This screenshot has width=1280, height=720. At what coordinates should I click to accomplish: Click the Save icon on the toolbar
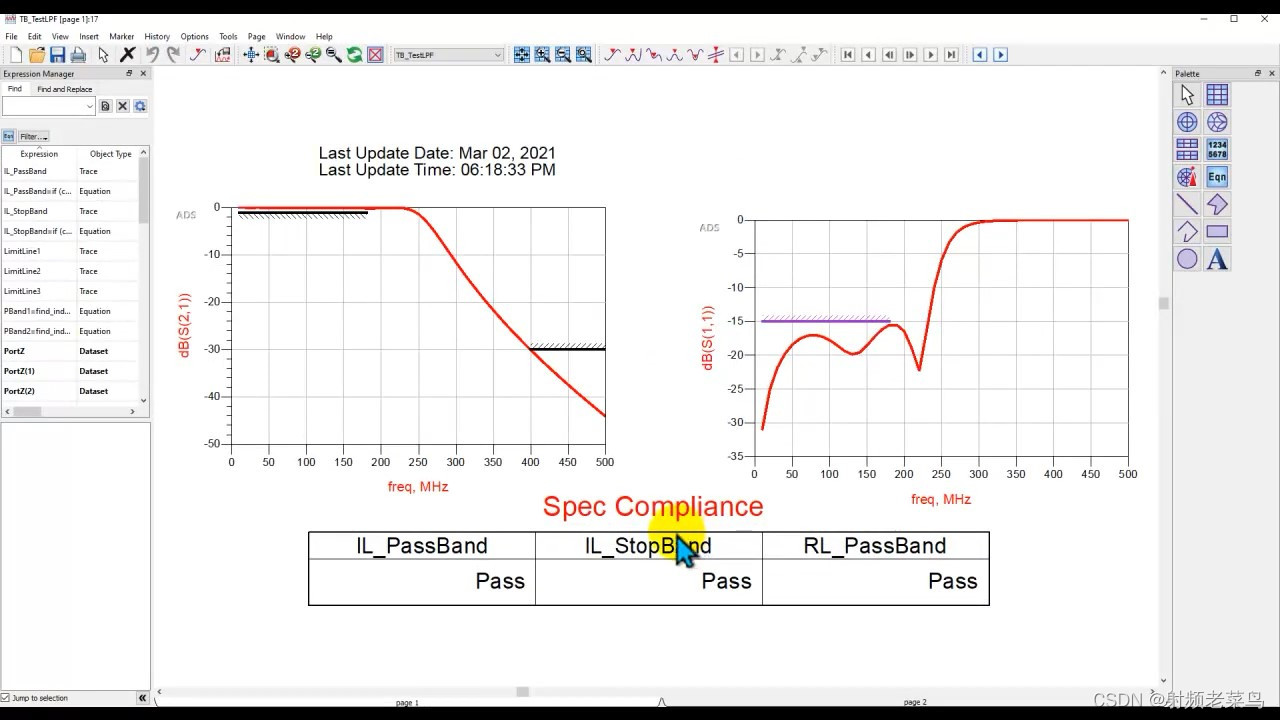[x=56, y=54]
